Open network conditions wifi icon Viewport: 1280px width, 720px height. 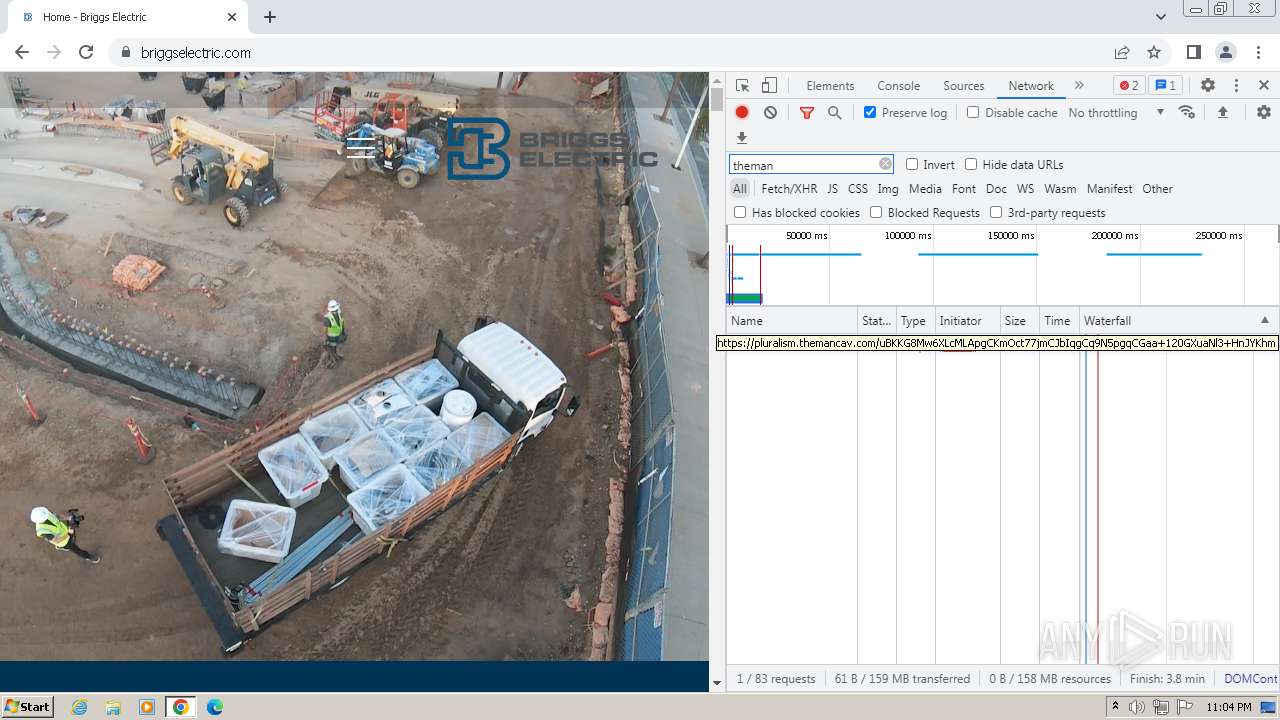click(1187, 112)
